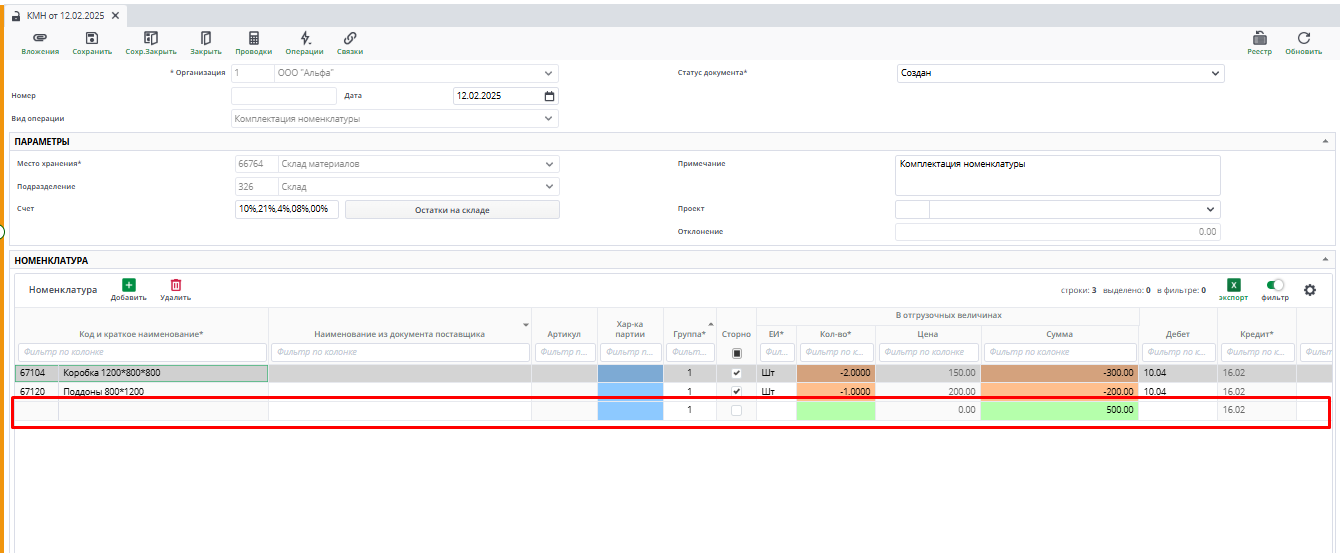The width and height of the screenshot is (1340, 553).
Task: Expand the Вид операции dropdown
Action: click(549, 118)
